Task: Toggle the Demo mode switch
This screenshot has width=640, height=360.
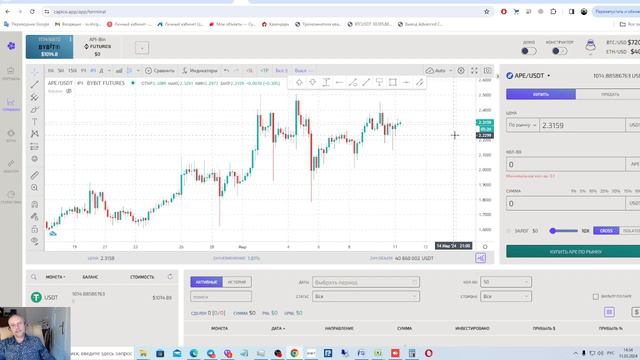Action: pyautogui.click(x=529, y=51)
